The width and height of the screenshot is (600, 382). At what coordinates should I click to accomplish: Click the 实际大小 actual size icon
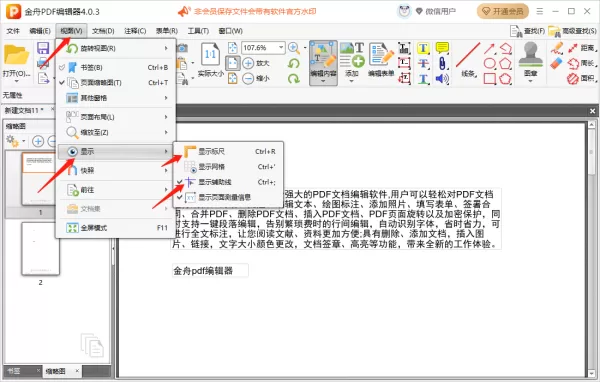(210, 54)
